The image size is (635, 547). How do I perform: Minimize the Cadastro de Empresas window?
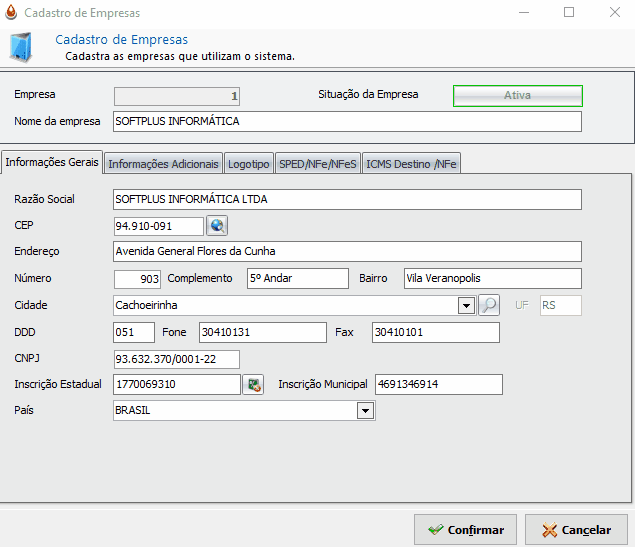[524, 13]
